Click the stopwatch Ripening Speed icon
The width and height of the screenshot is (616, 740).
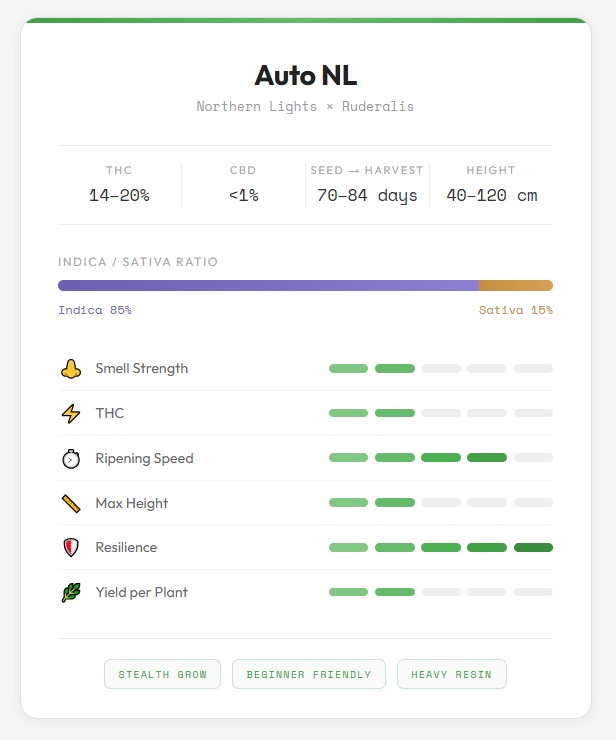(x=70, y=459)
